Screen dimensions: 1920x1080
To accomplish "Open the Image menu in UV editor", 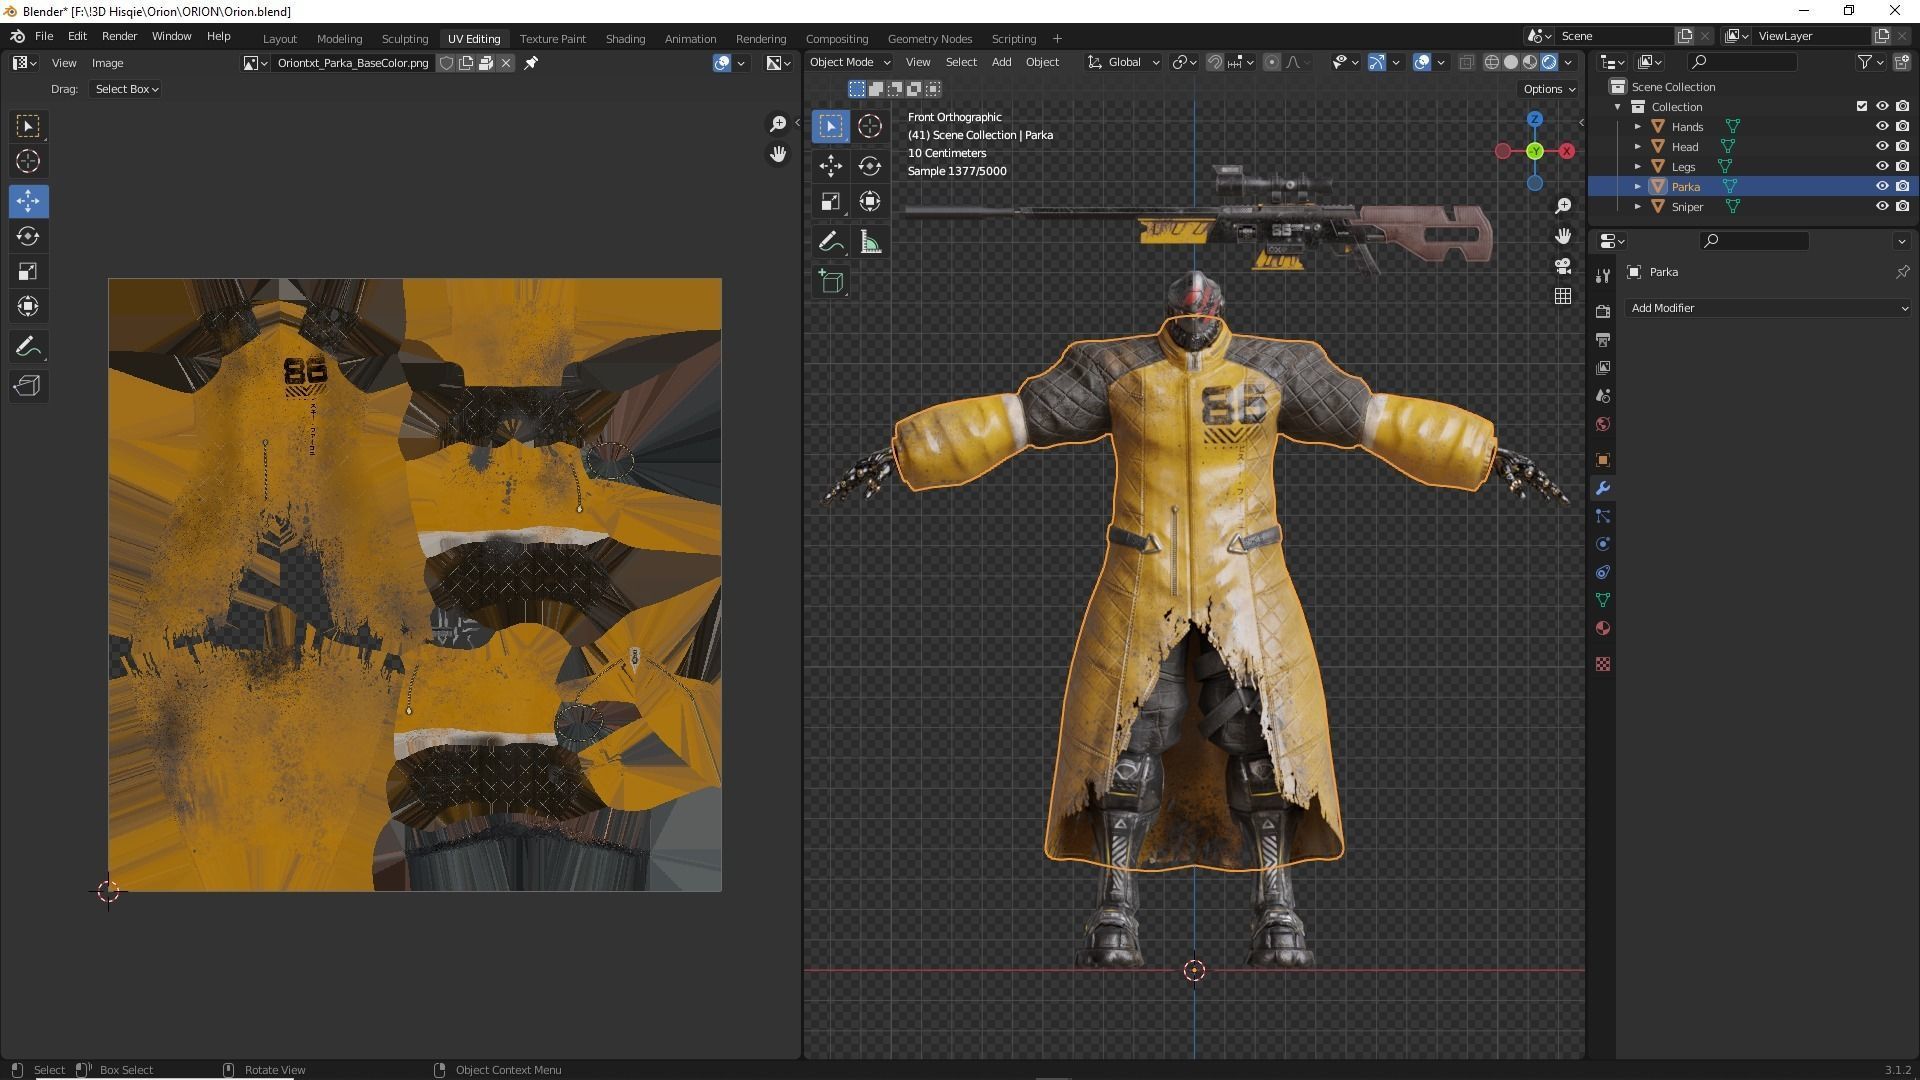I will [x=107, y=63].
